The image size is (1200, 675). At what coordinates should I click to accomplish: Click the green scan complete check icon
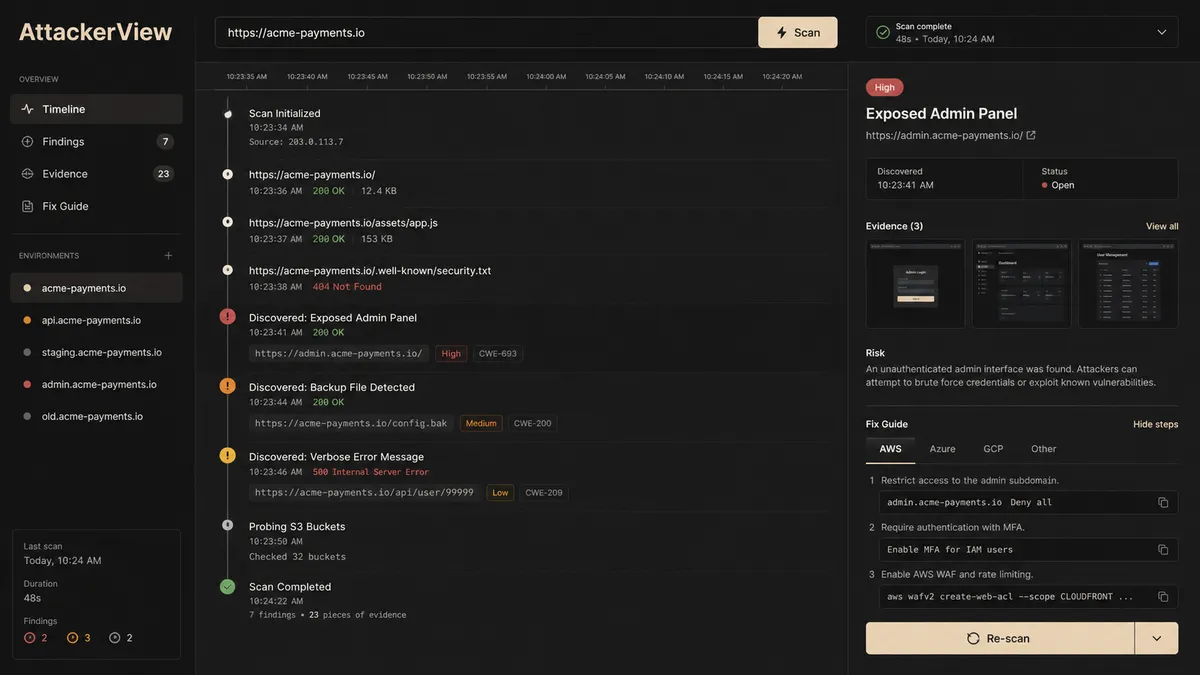pos(883,32)
